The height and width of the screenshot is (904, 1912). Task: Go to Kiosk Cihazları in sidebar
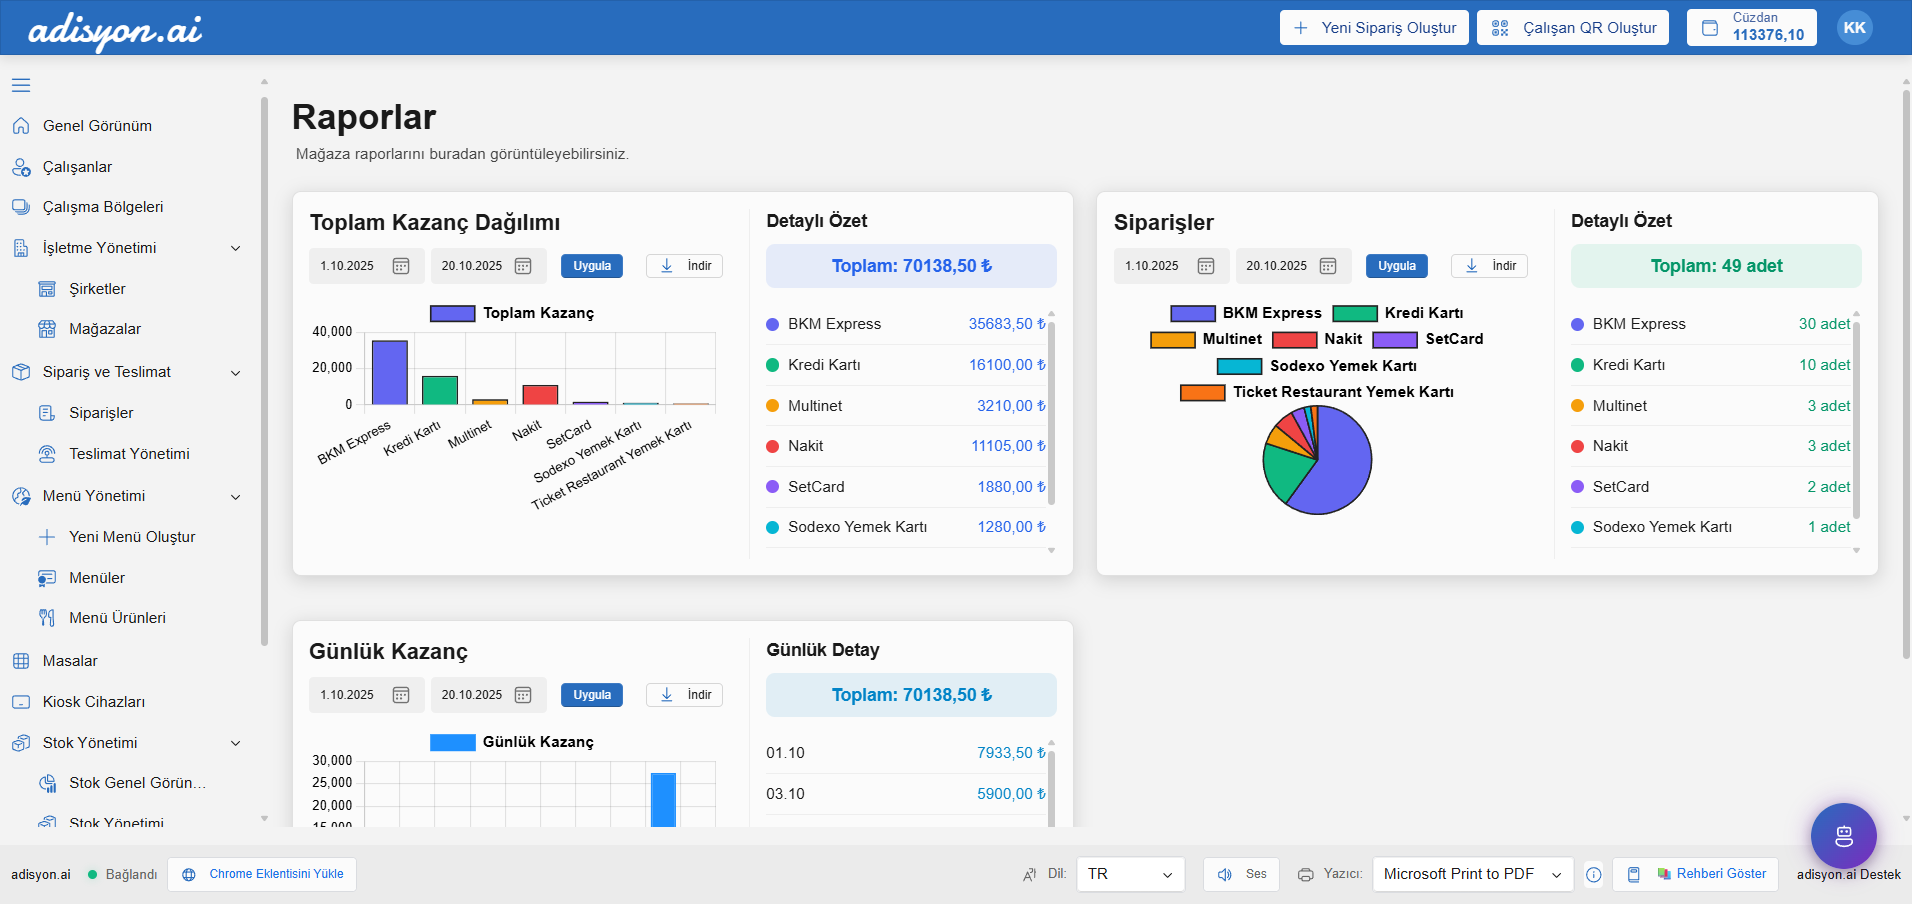(94, 702)
